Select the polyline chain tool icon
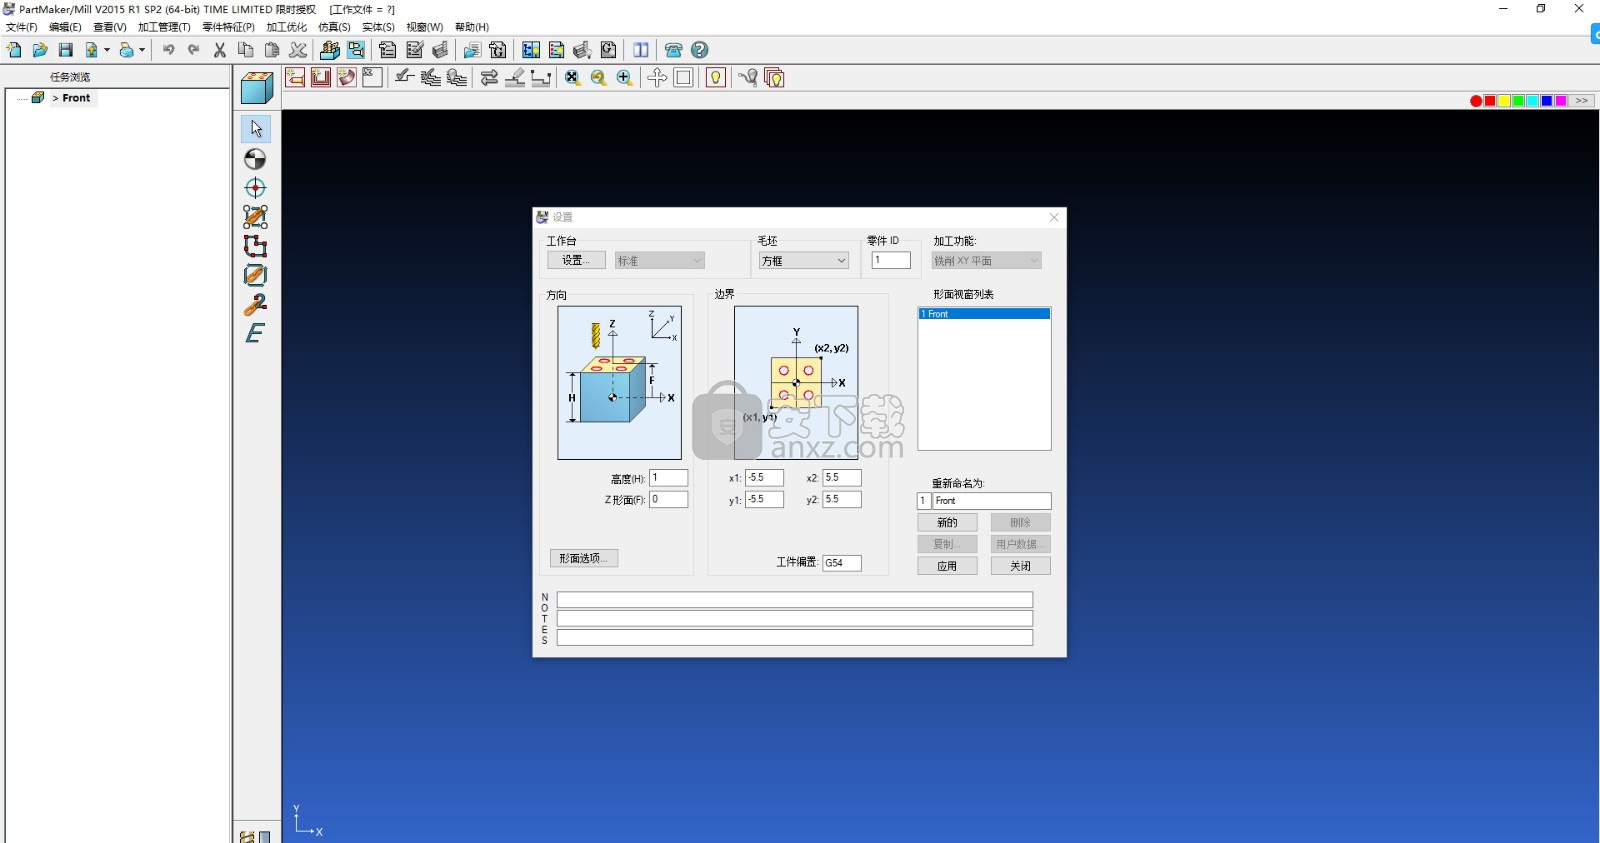This screenshot has height=843, width=1600. click(x=256, y=246)
